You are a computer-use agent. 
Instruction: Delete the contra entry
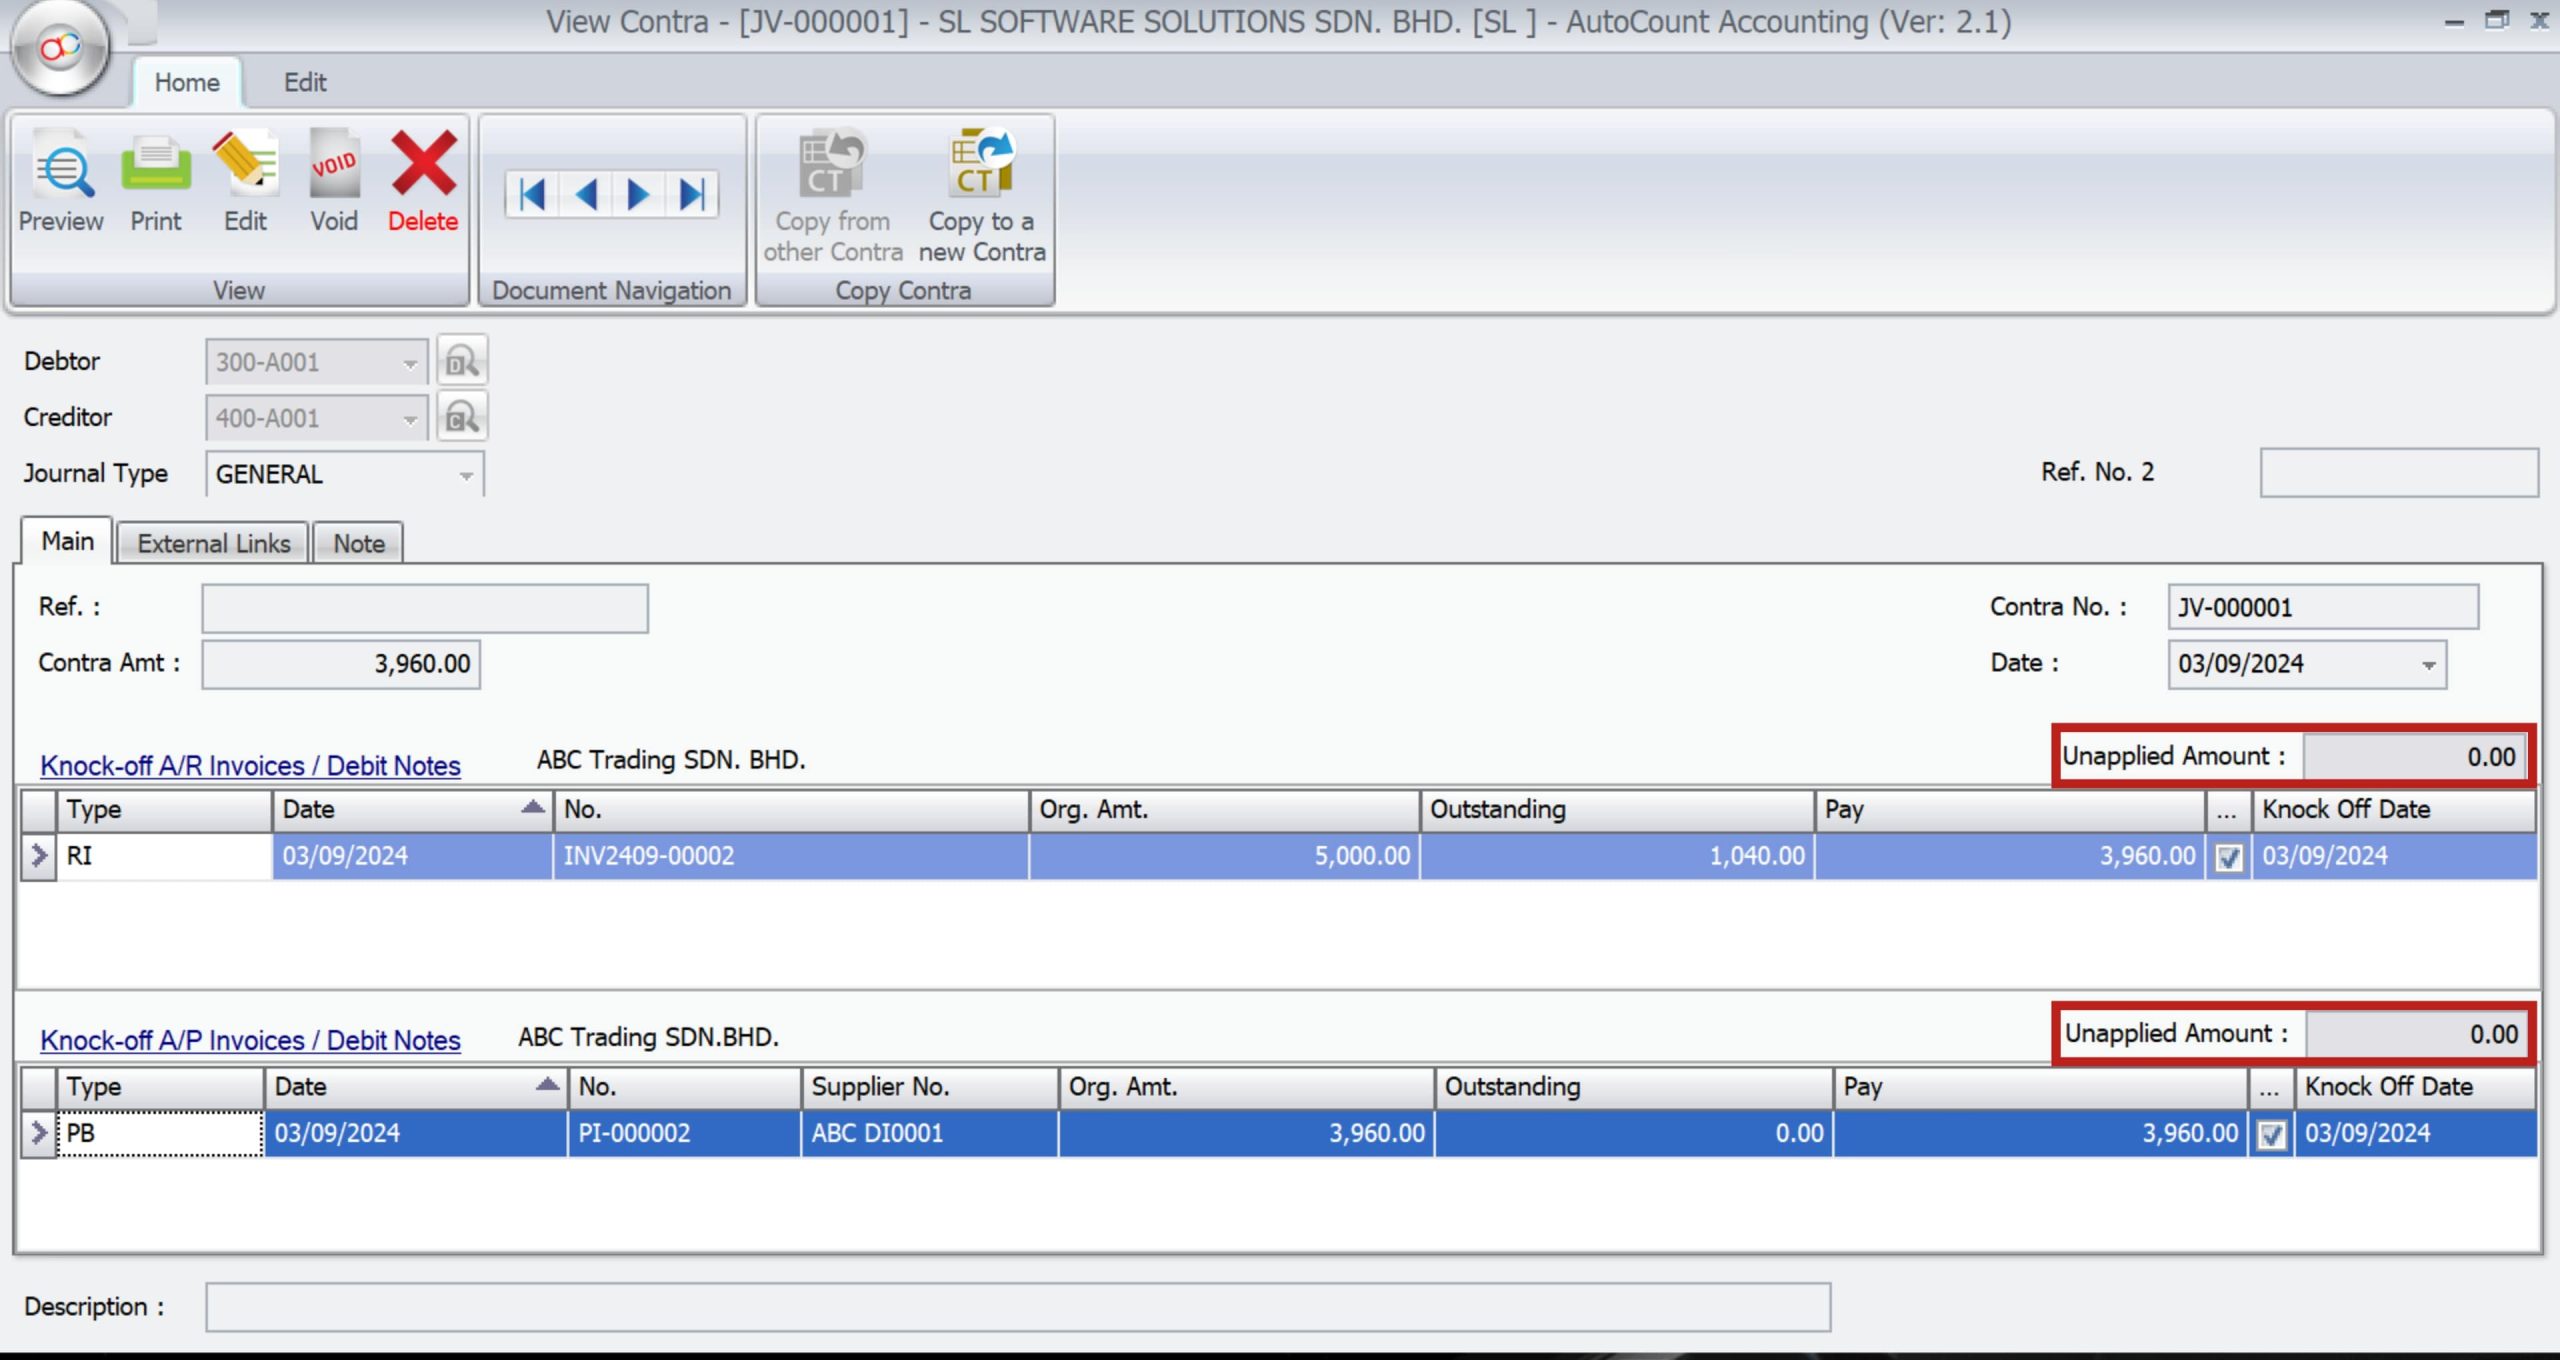(x=422, y=180)
